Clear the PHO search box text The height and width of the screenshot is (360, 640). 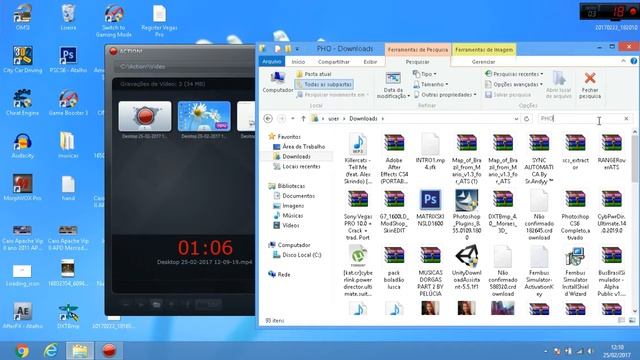click(x=626, y=119)
